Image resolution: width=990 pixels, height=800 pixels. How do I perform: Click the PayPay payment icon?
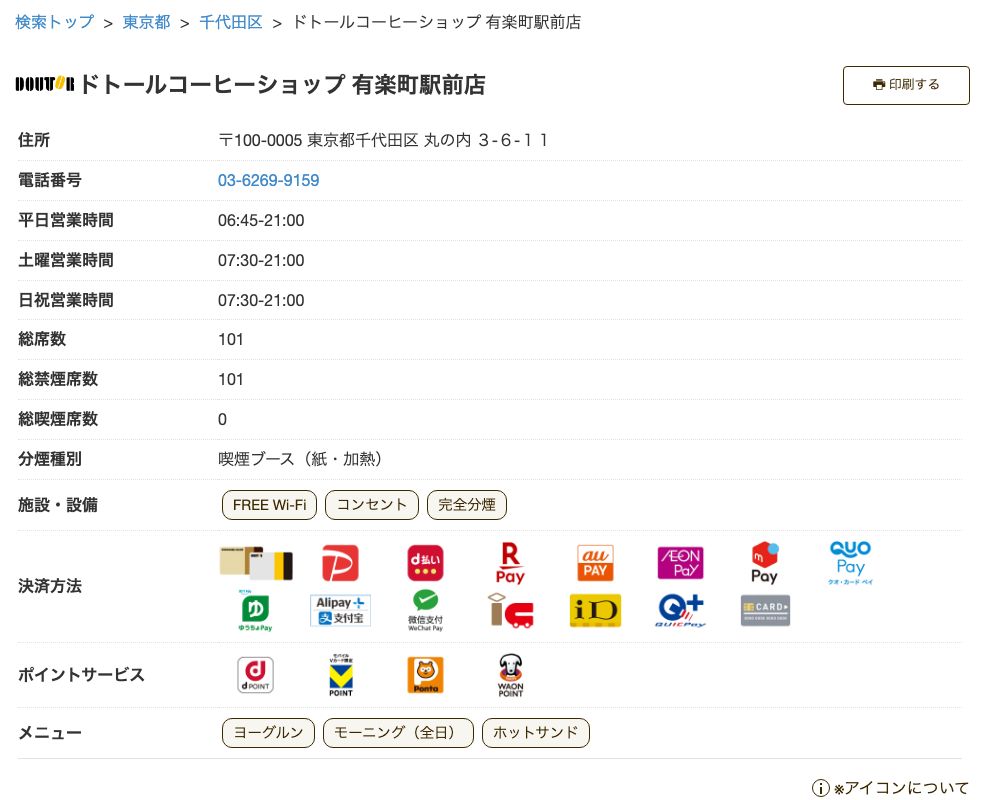click(x=340, y=563)
